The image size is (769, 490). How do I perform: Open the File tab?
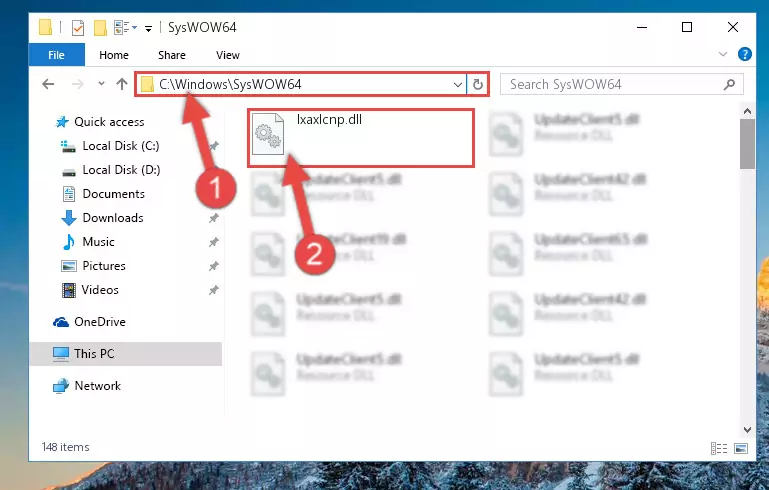(x=56, y=55)
